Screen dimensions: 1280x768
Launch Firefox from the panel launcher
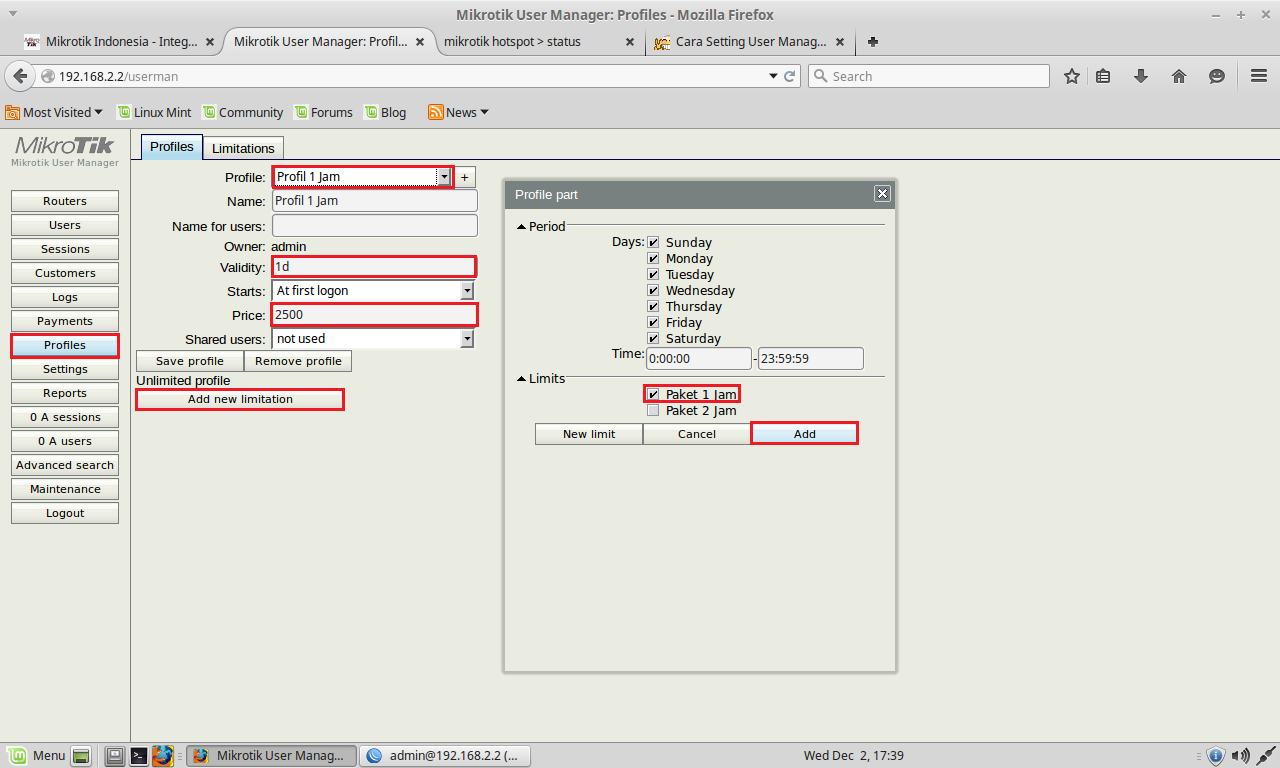(163, 755)
